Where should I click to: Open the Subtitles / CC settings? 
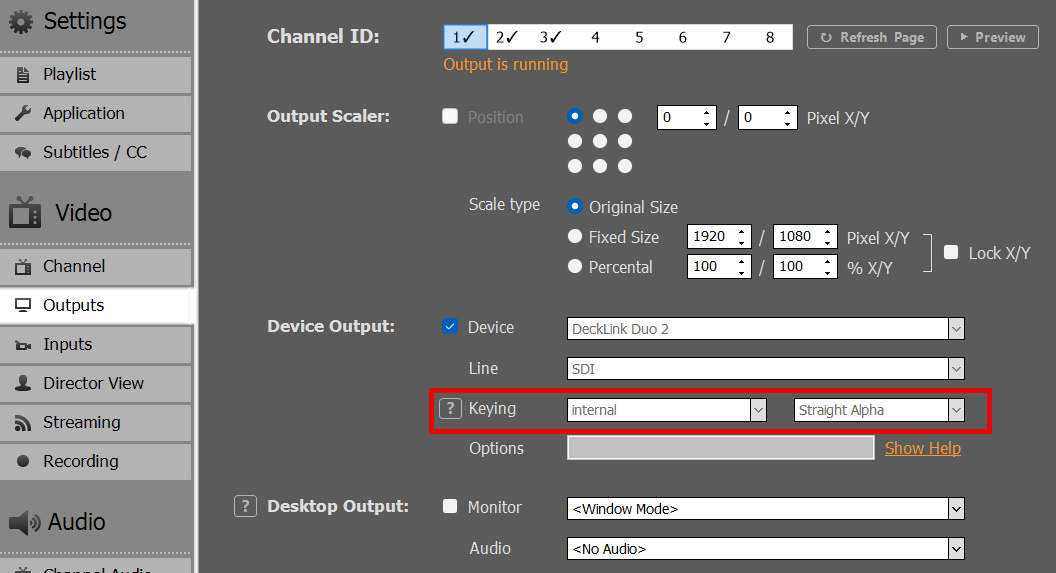point(96,152)
